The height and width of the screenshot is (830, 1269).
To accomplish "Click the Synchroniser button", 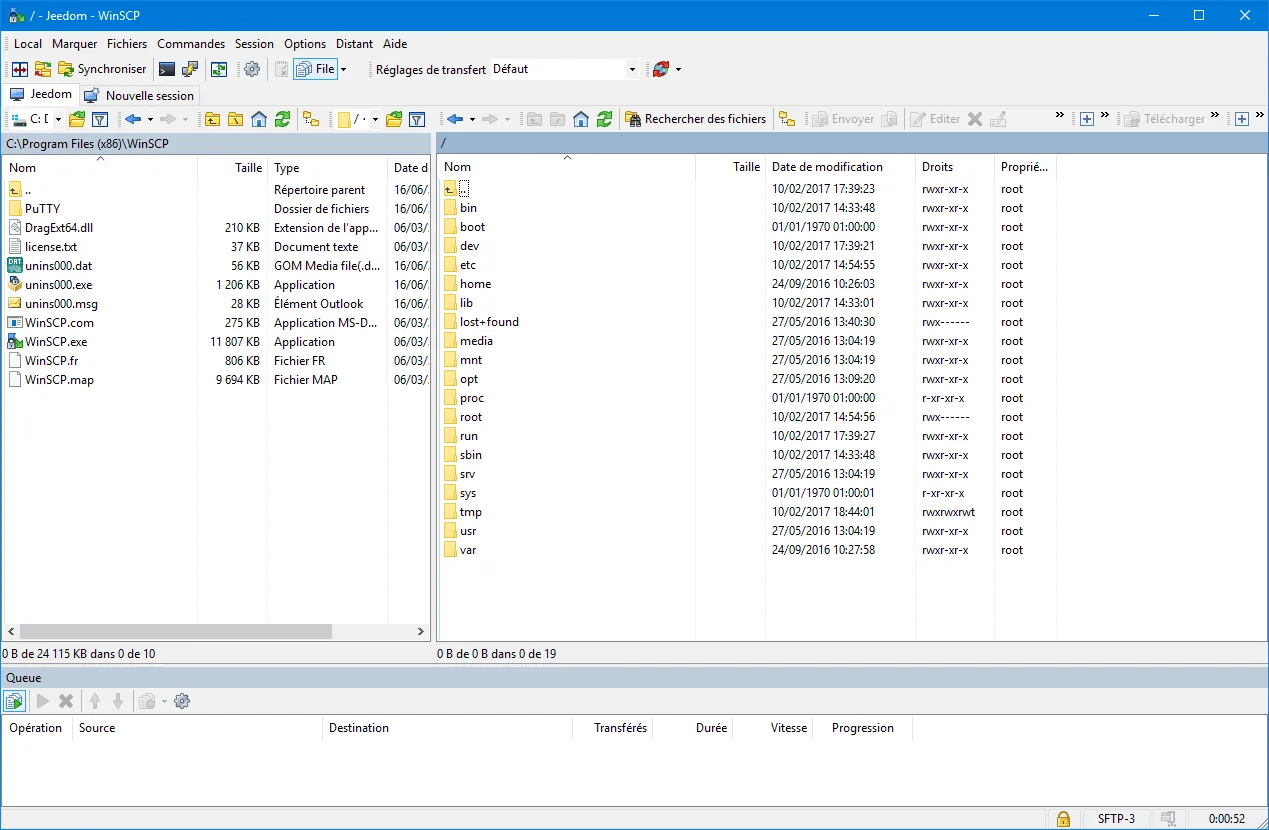I will 102,69.
